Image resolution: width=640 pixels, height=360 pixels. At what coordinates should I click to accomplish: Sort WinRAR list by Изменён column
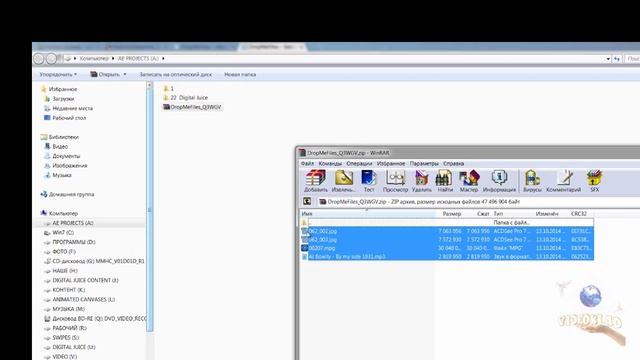tap(547, 214)
